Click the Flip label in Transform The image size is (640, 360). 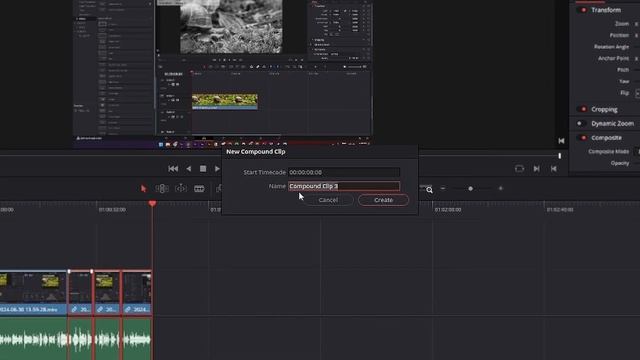tap(624, 93)
